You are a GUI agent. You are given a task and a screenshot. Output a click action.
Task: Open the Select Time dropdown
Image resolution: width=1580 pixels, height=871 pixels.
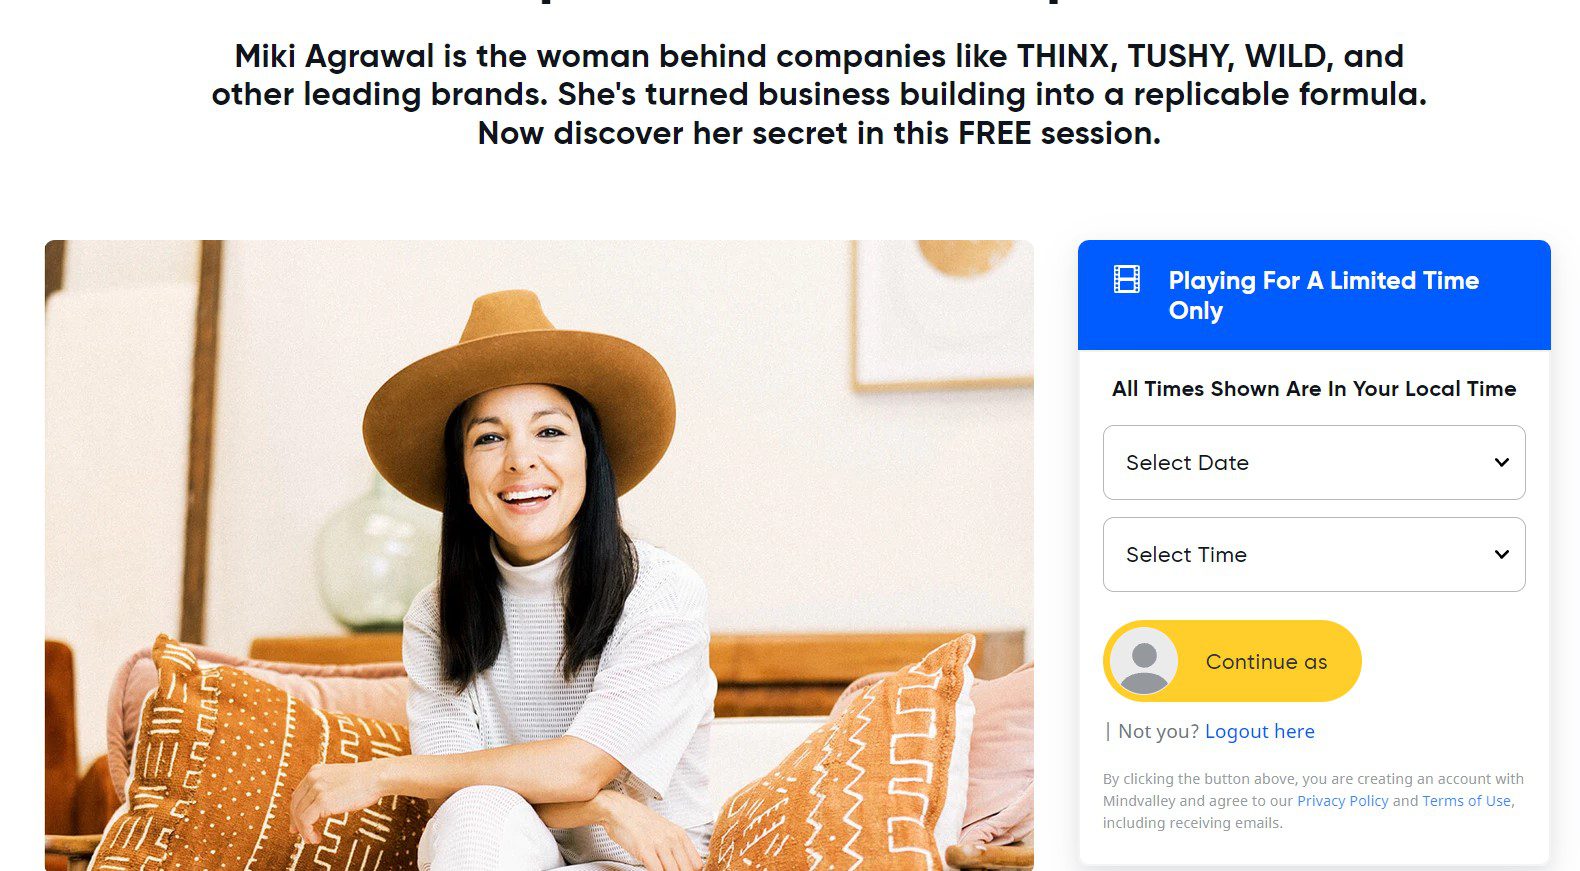point(1314,554)
